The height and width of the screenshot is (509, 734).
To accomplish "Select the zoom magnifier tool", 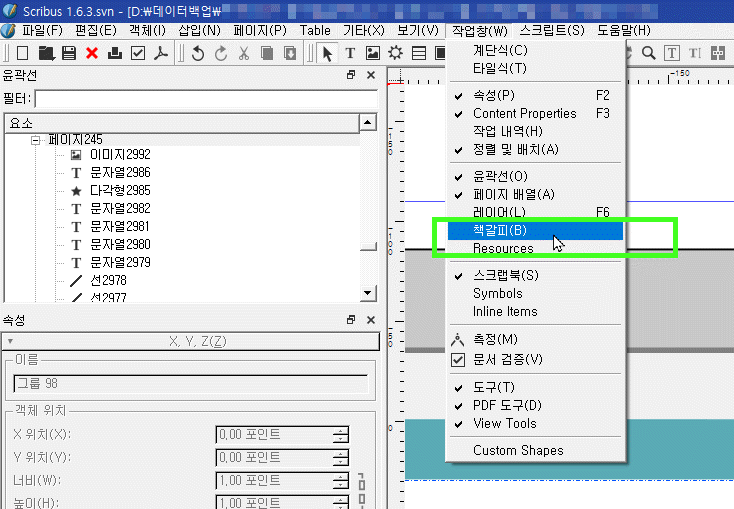I will [x=648, y=53].
